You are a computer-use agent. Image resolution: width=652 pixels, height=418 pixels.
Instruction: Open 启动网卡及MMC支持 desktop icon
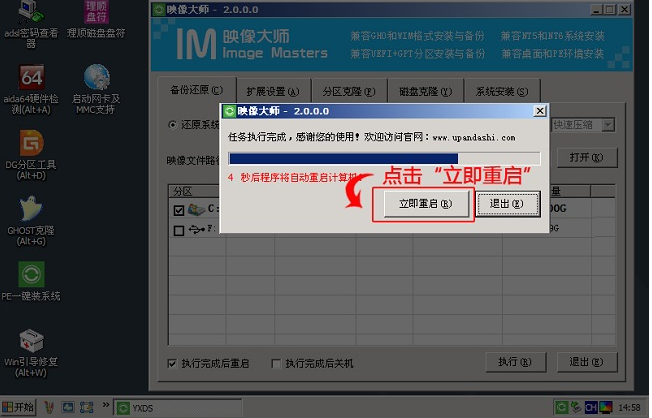tap(96, 89)
